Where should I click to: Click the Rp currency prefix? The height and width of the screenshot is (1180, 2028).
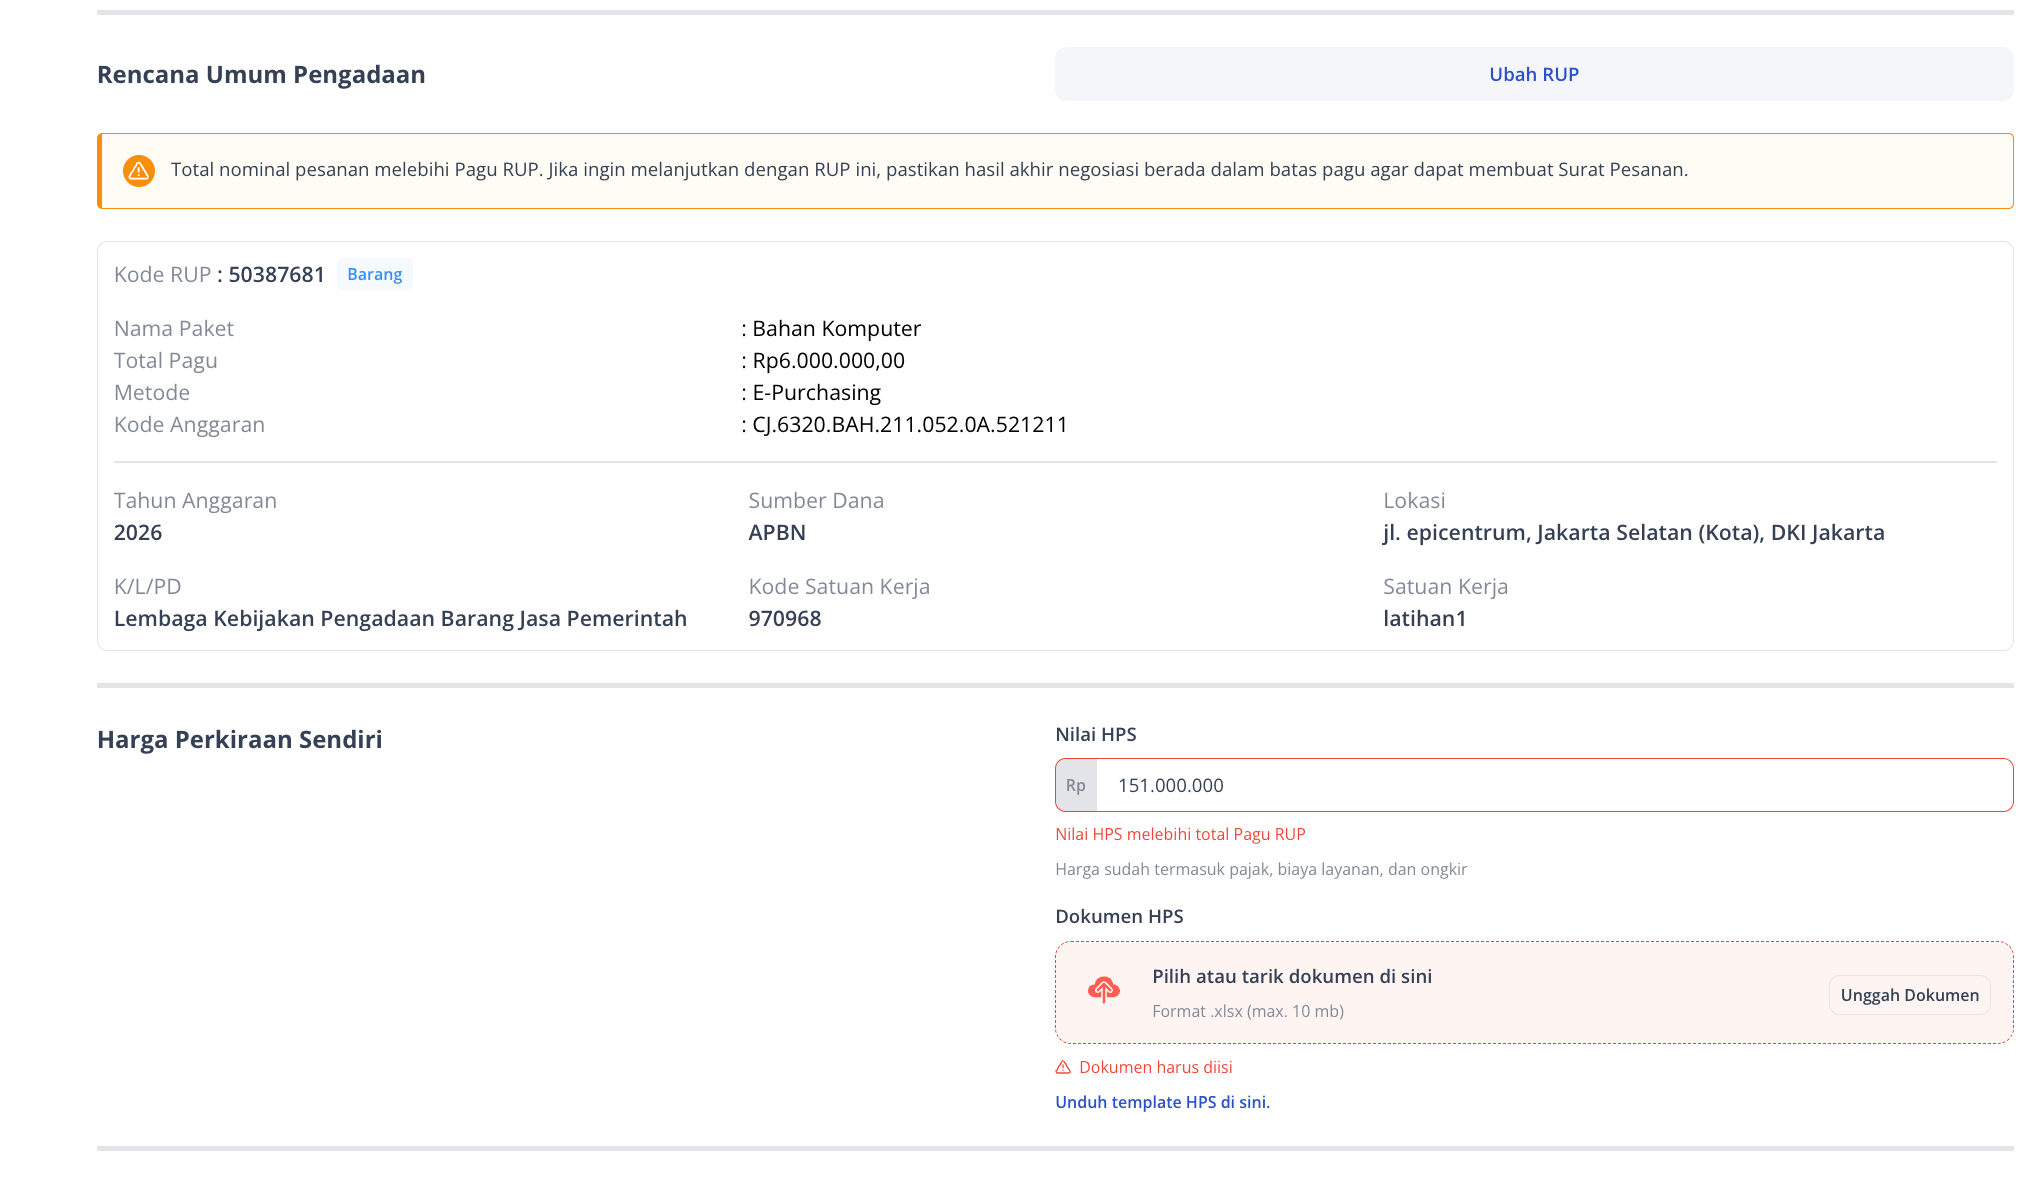point(1076,785)
